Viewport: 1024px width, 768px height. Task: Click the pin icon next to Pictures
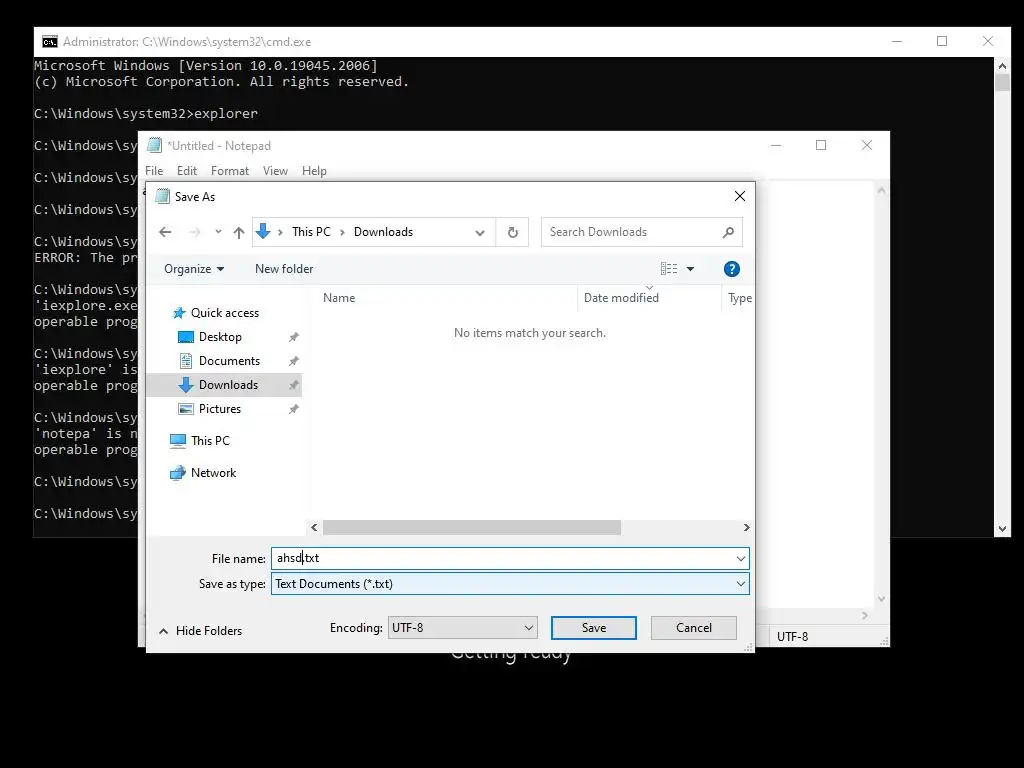click(294, 409)
